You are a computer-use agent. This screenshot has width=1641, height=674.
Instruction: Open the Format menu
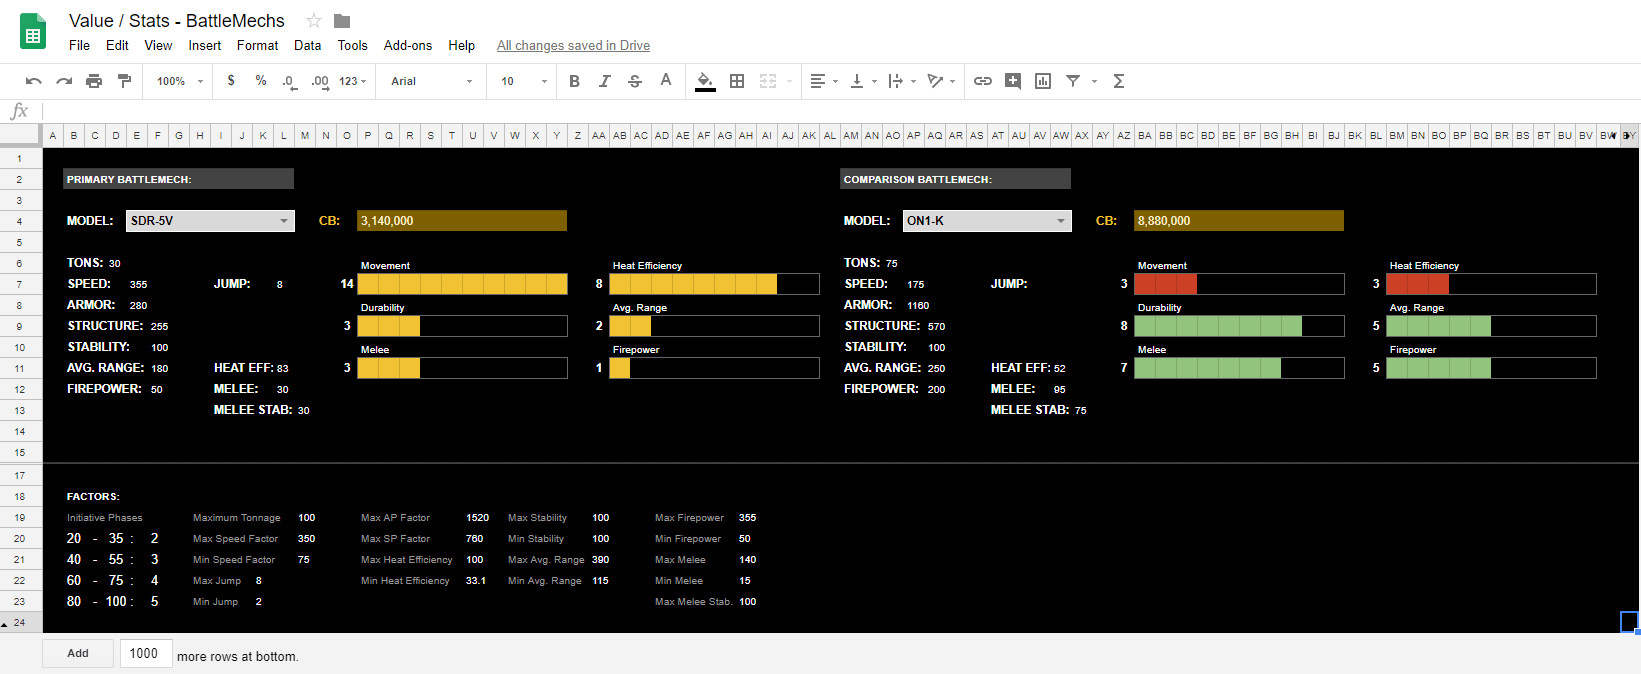click(258, 45)
